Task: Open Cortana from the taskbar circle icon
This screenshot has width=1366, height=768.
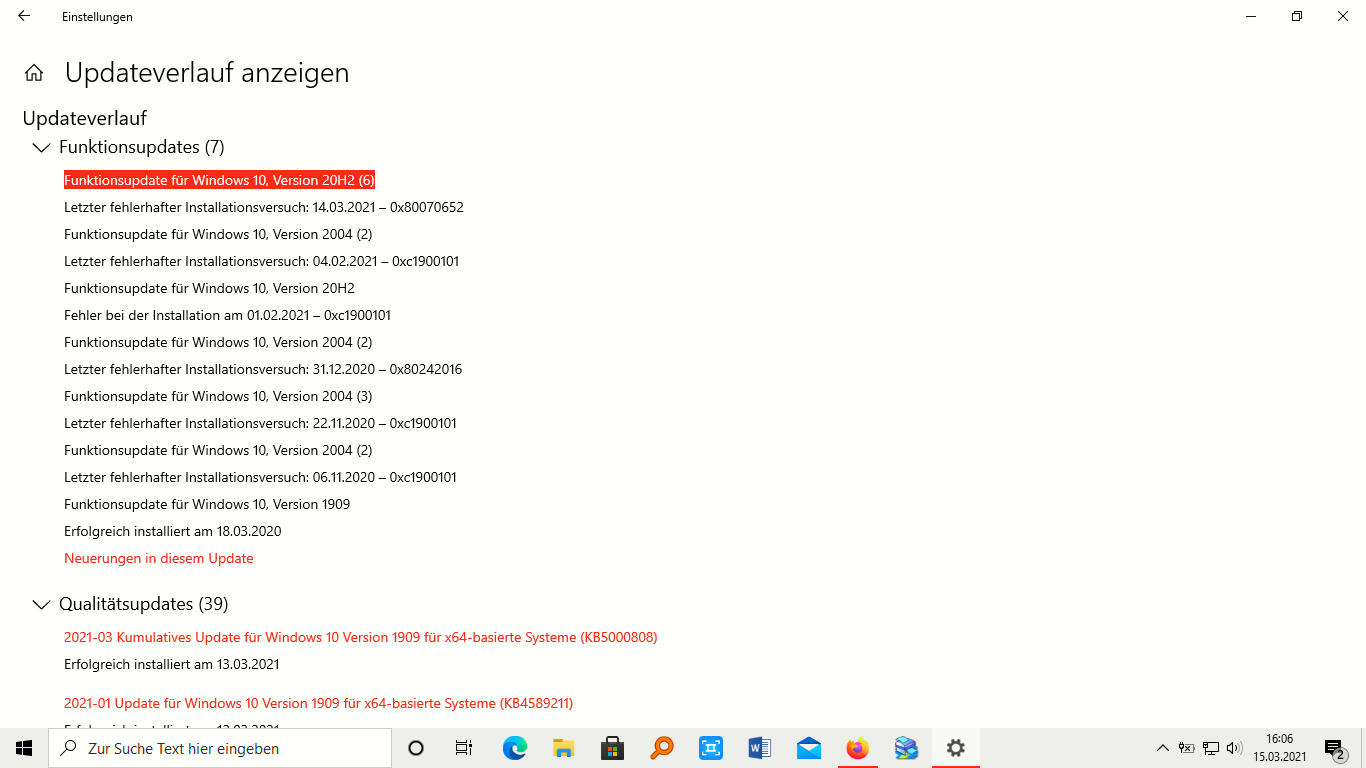Action: point(416,748)
